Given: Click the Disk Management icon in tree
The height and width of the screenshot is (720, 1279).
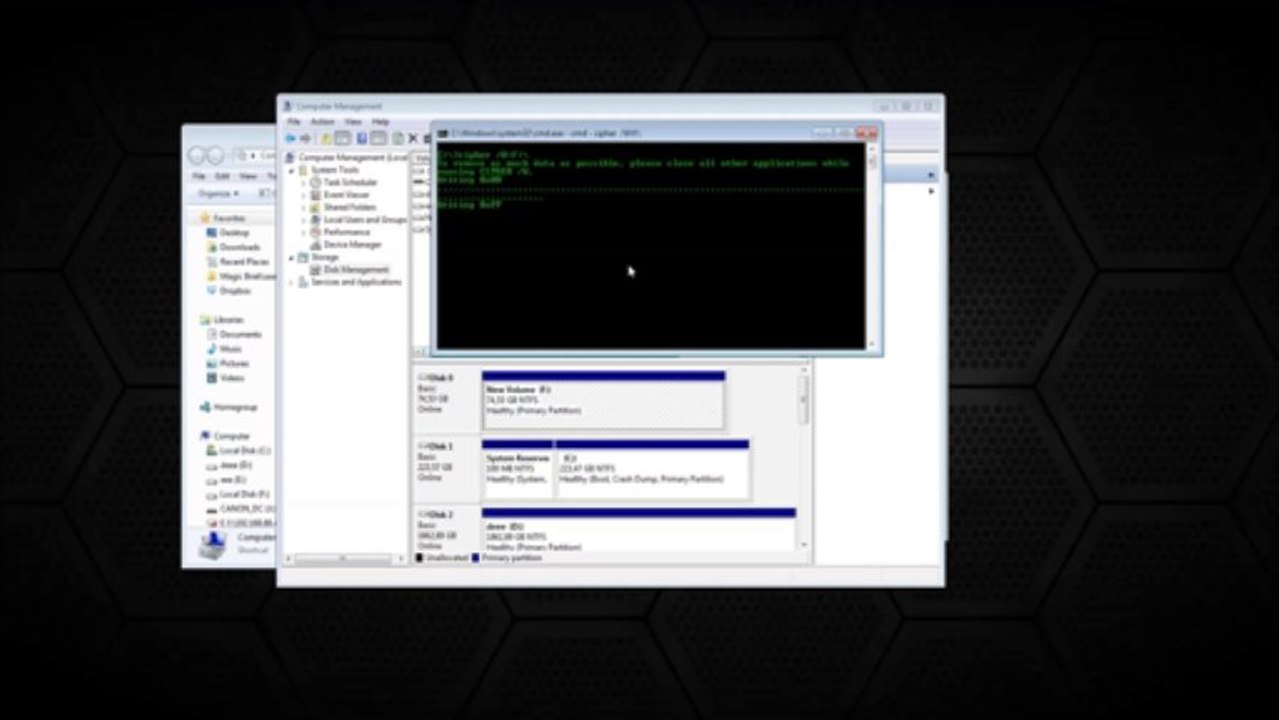Looking at the screenshot, I should 315,270.
